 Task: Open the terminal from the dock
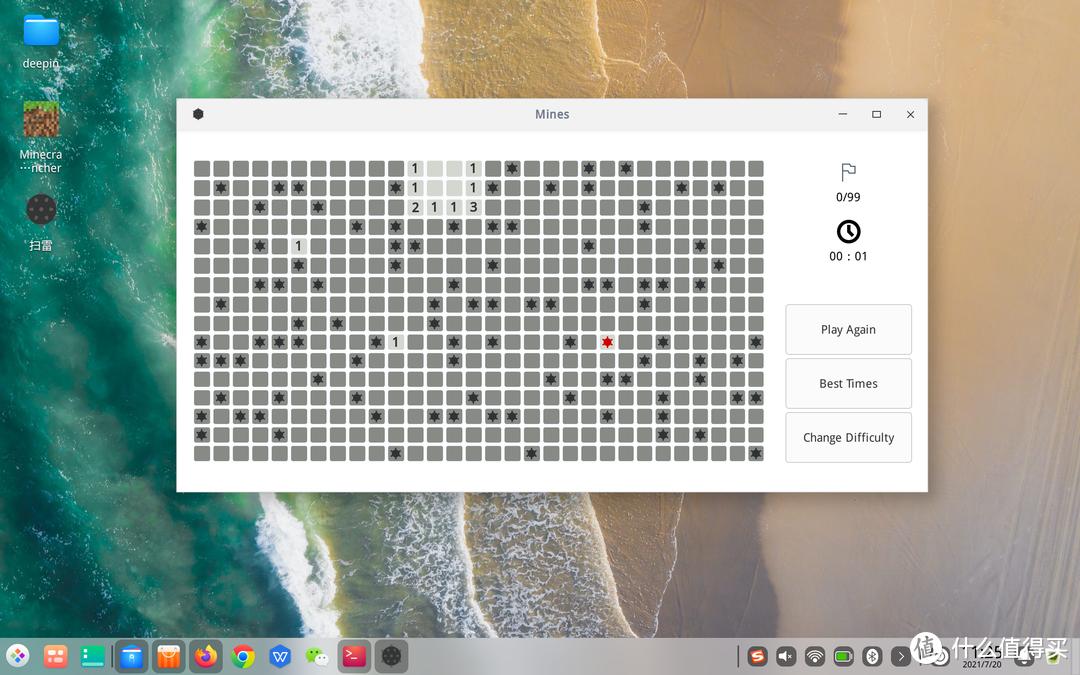tap(354, 657)
